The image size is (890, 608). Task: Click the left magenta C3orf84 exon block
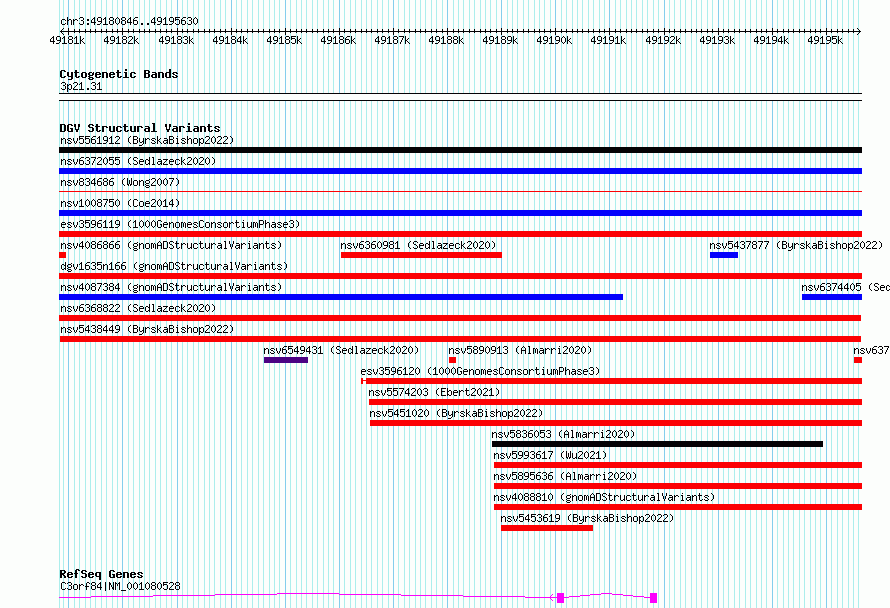click(x=560, y=598)
